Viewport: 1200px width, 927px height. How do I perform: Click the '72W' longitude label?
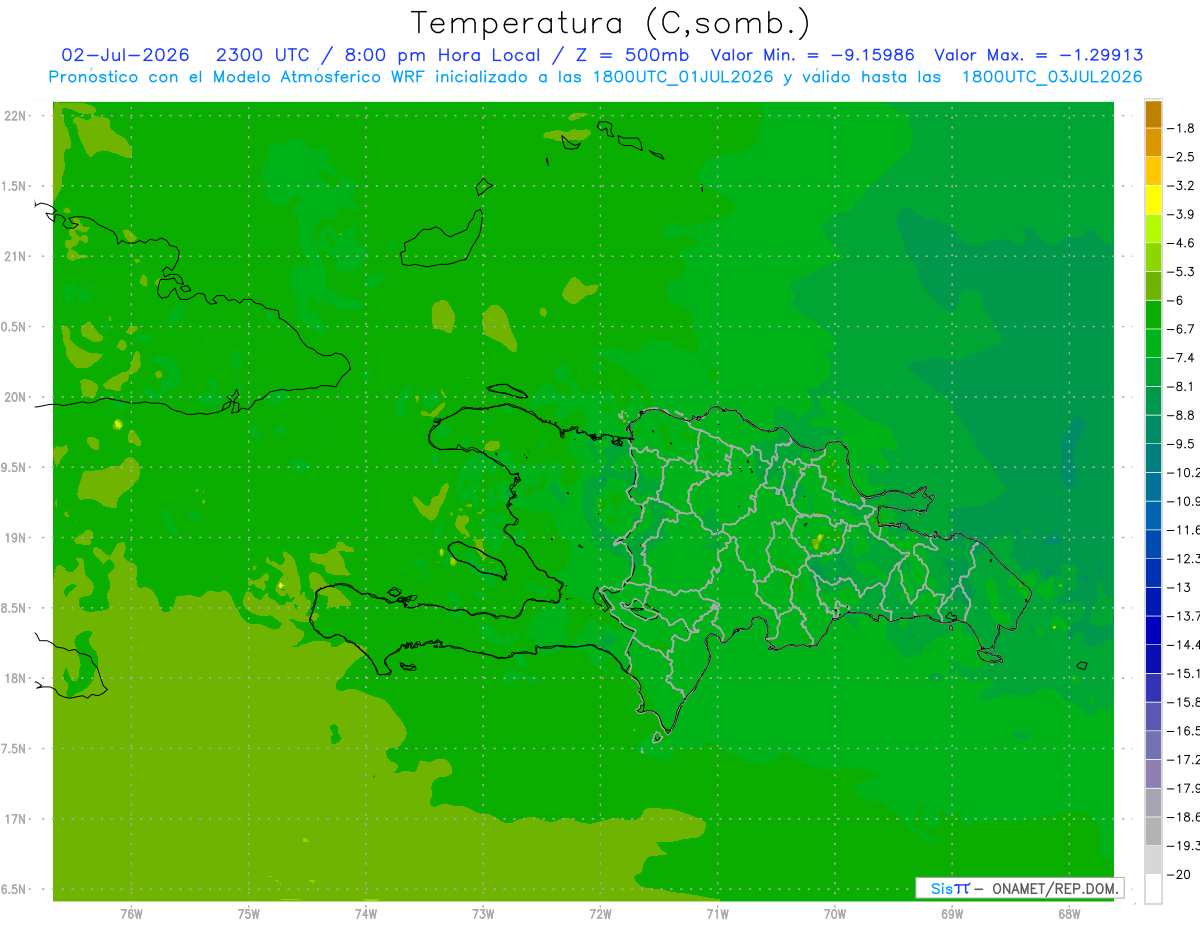pos(600,913)
